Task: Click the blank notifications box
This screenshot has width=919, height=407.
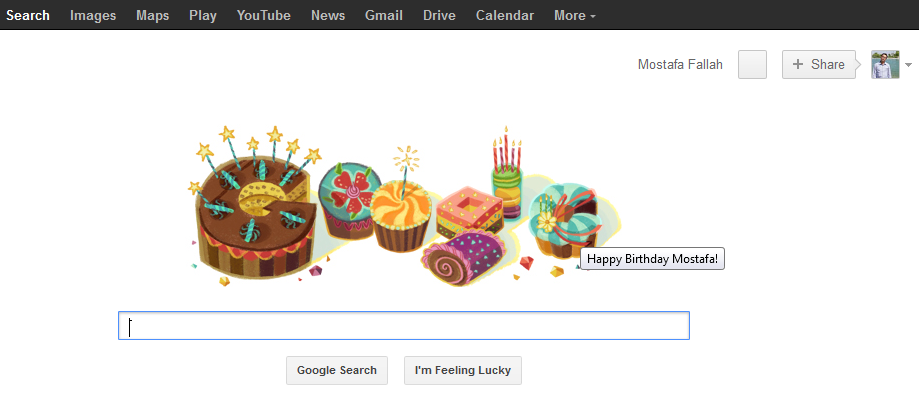Action: 752,65
